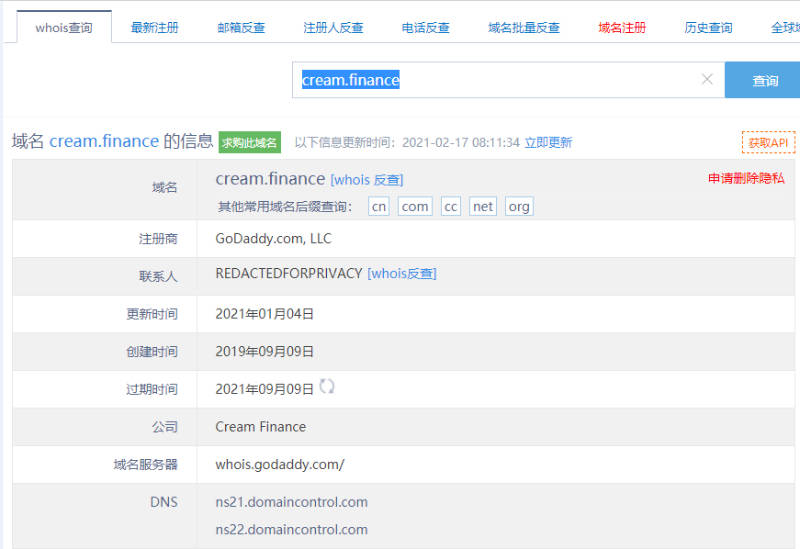Image resolution: width=800 pixels, height=549 pixels.
Task: Check the org suffix option
Action: point(519,206)
